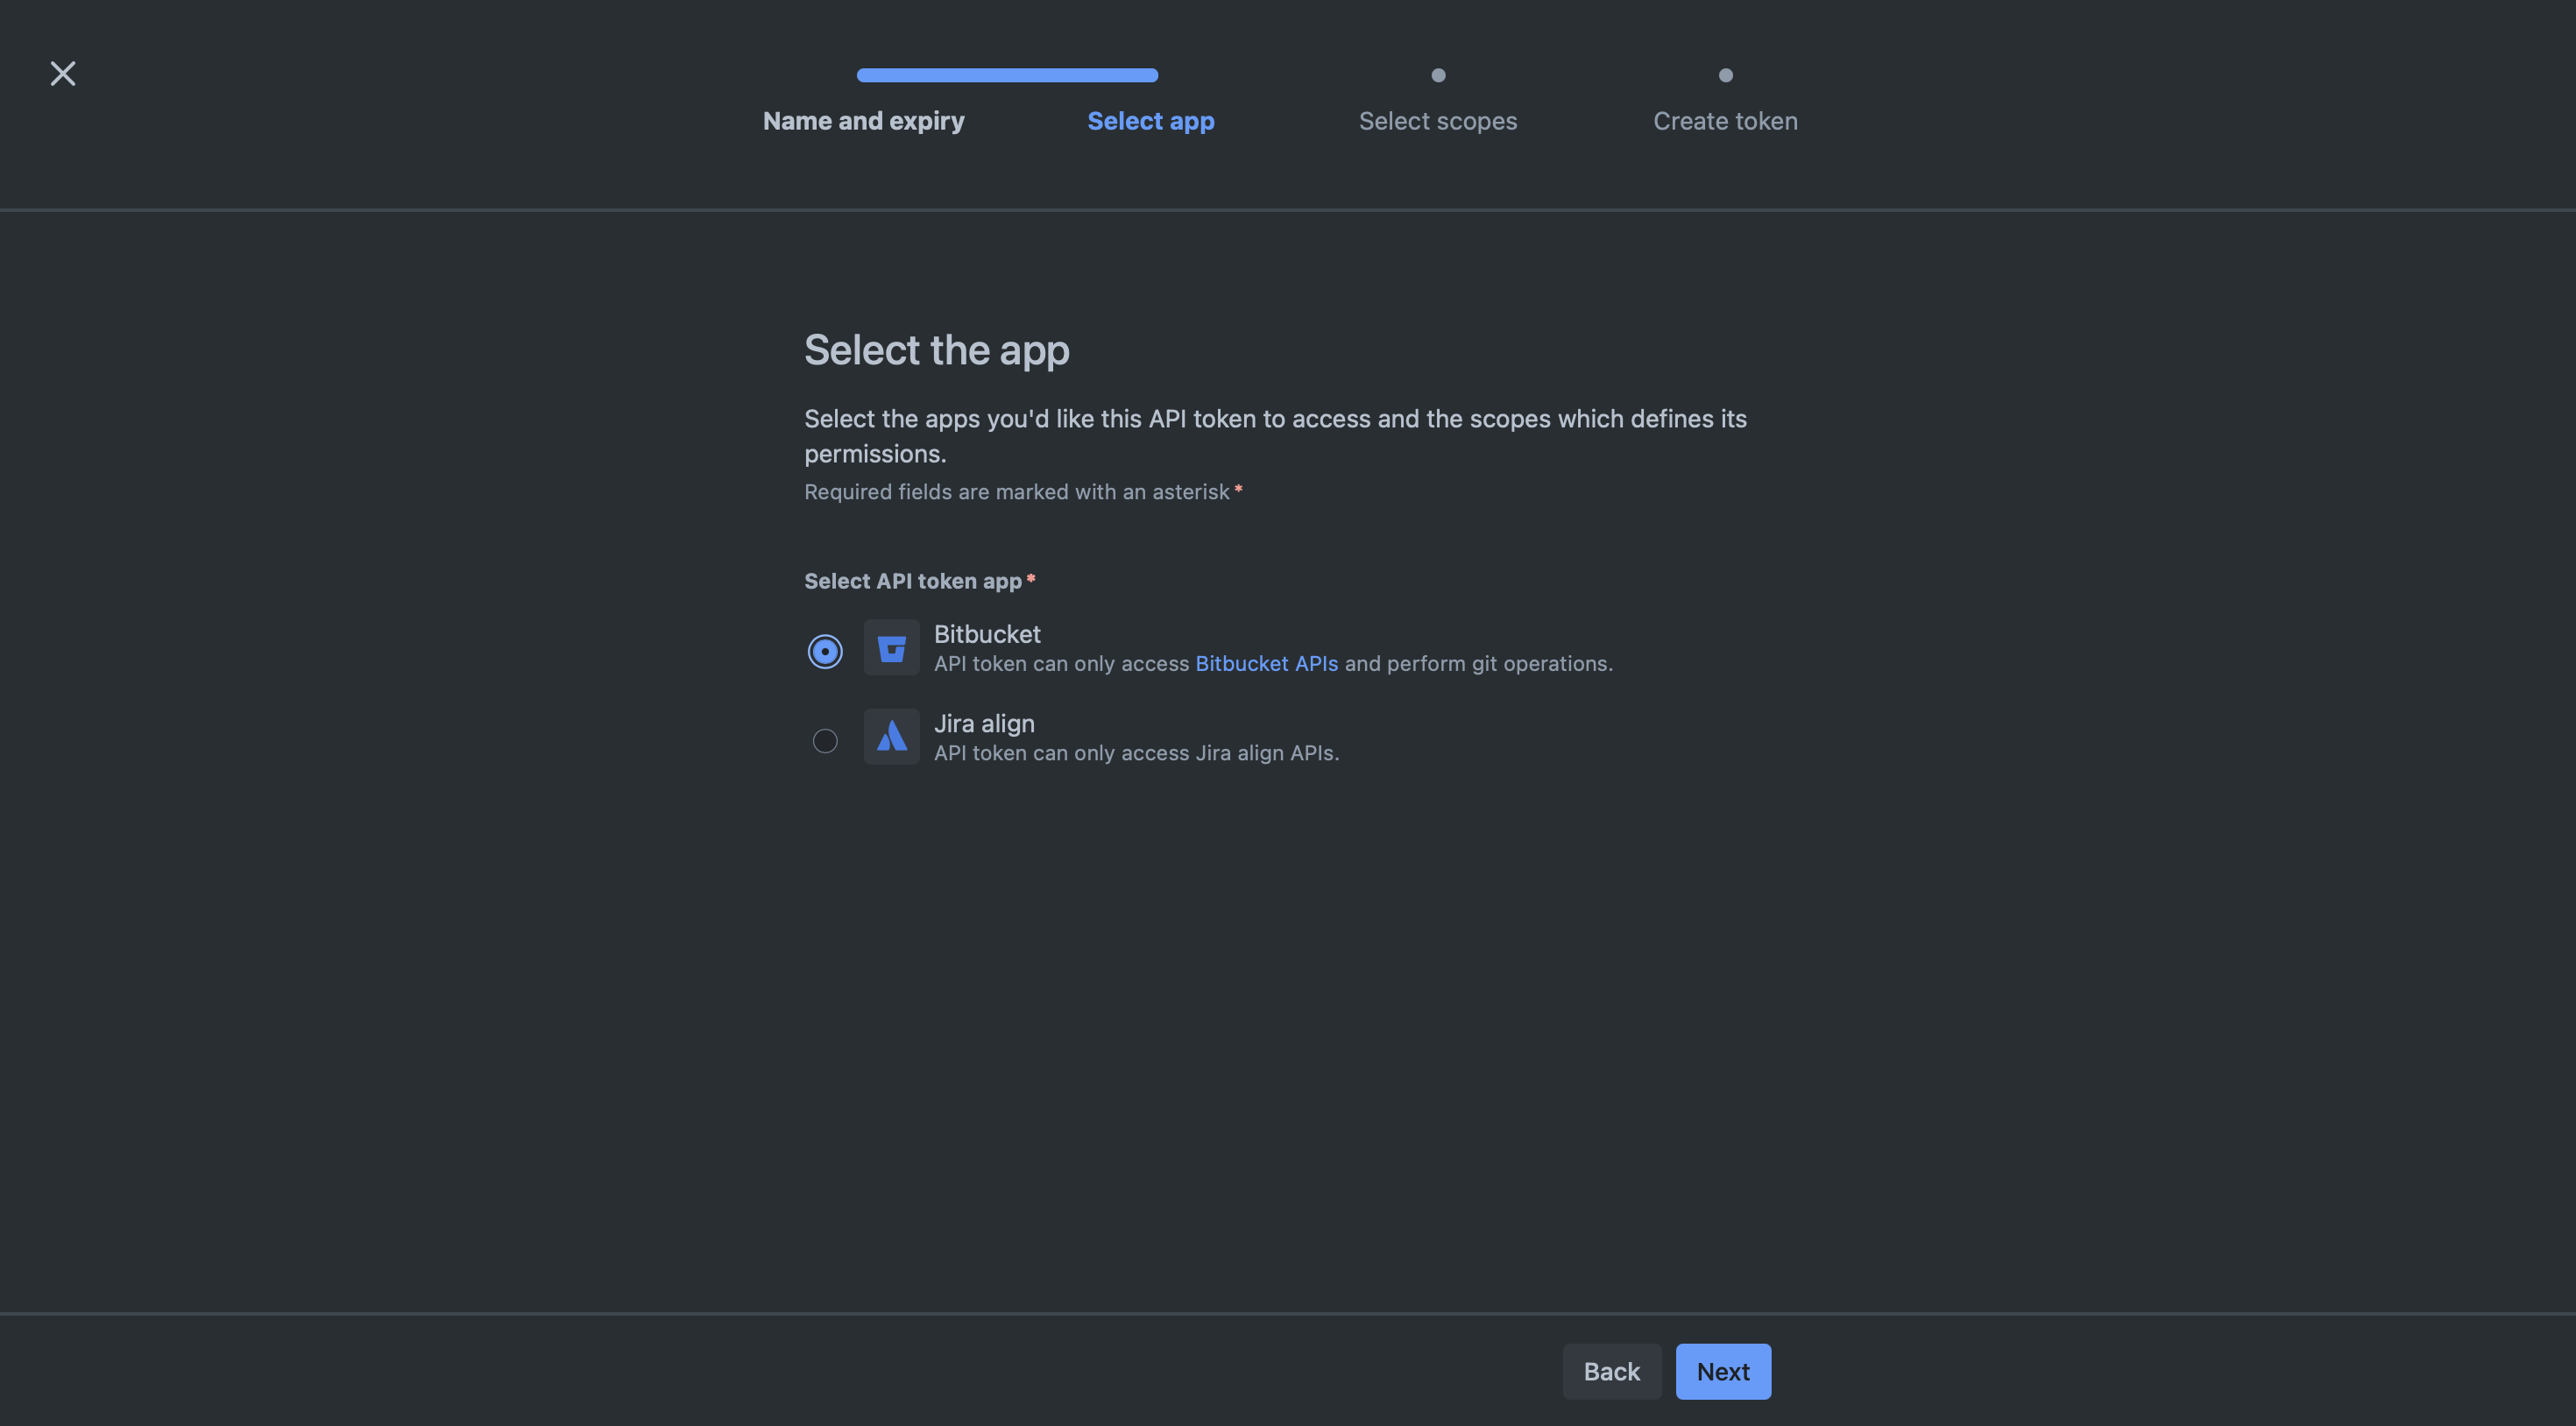Click the Select scopes step dot
The image size is (2576, 1426).
1438,75
